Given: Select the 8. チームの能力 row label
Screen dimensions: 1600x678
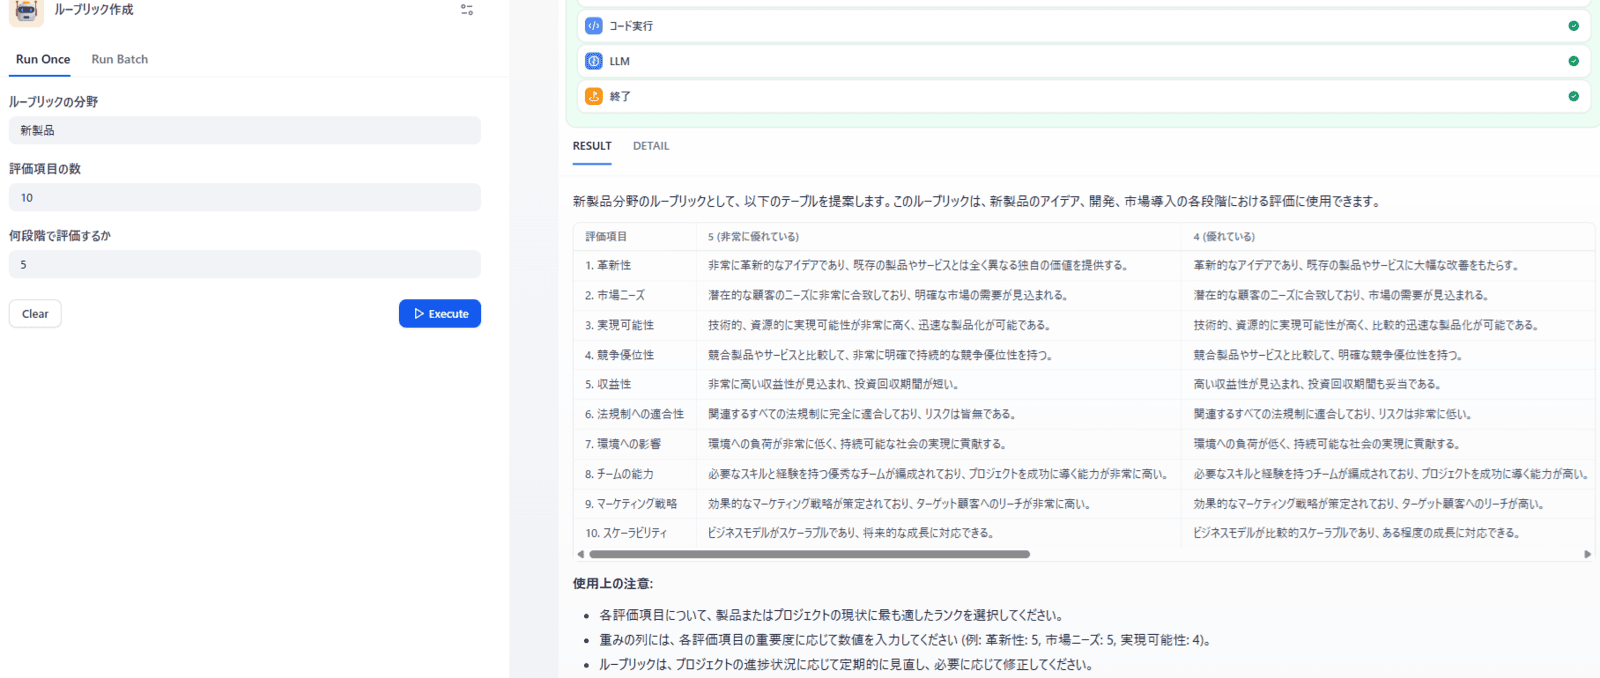Looking at the screenshot, I should (619, 474).
